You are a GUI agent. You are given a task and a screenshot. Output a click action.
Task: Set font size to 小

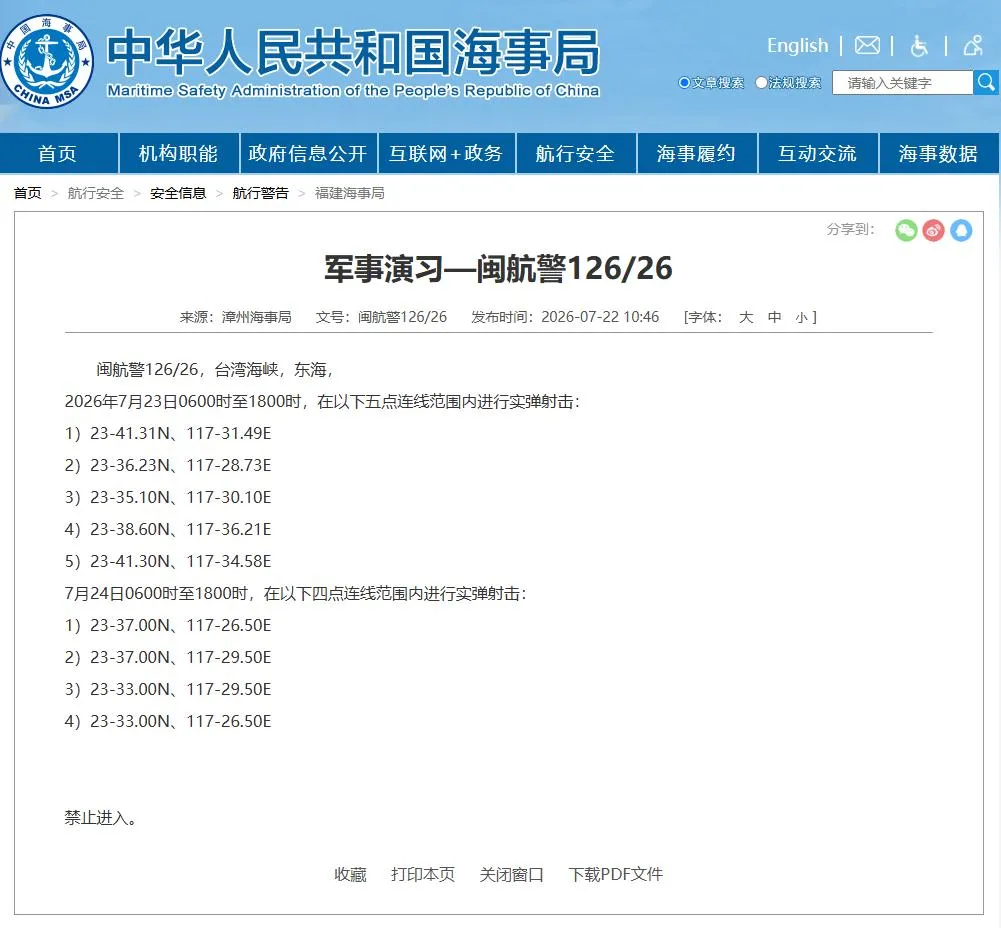[x=802, y=317]
